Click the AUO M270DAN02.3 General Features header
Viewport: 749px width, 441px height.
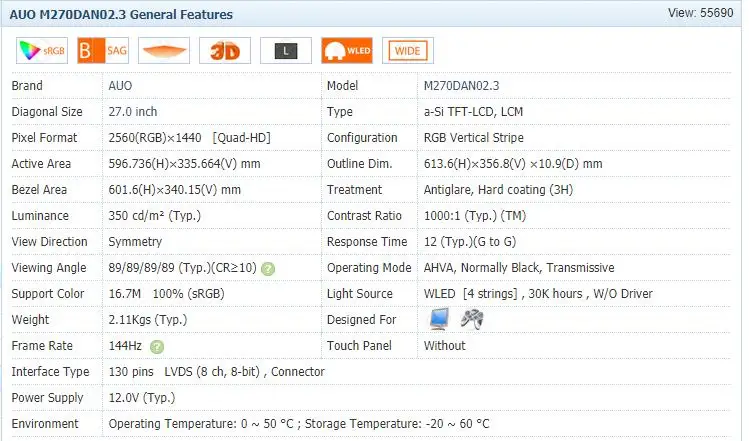point(121,15)
